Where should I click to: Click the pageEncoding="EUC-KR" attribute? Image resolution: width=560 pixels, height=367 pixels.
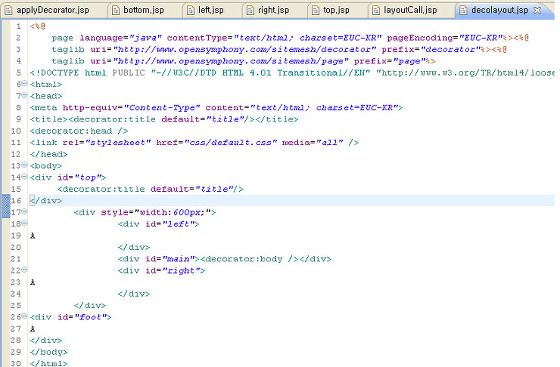click(445, 38)
